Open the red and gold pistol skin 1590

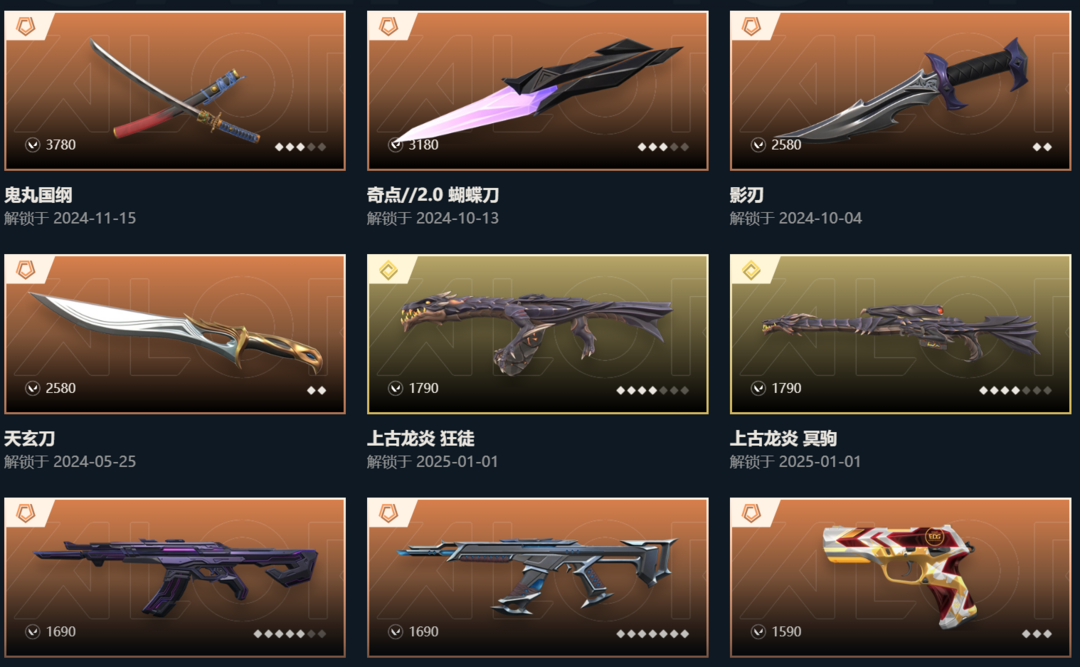click(900, 577)
